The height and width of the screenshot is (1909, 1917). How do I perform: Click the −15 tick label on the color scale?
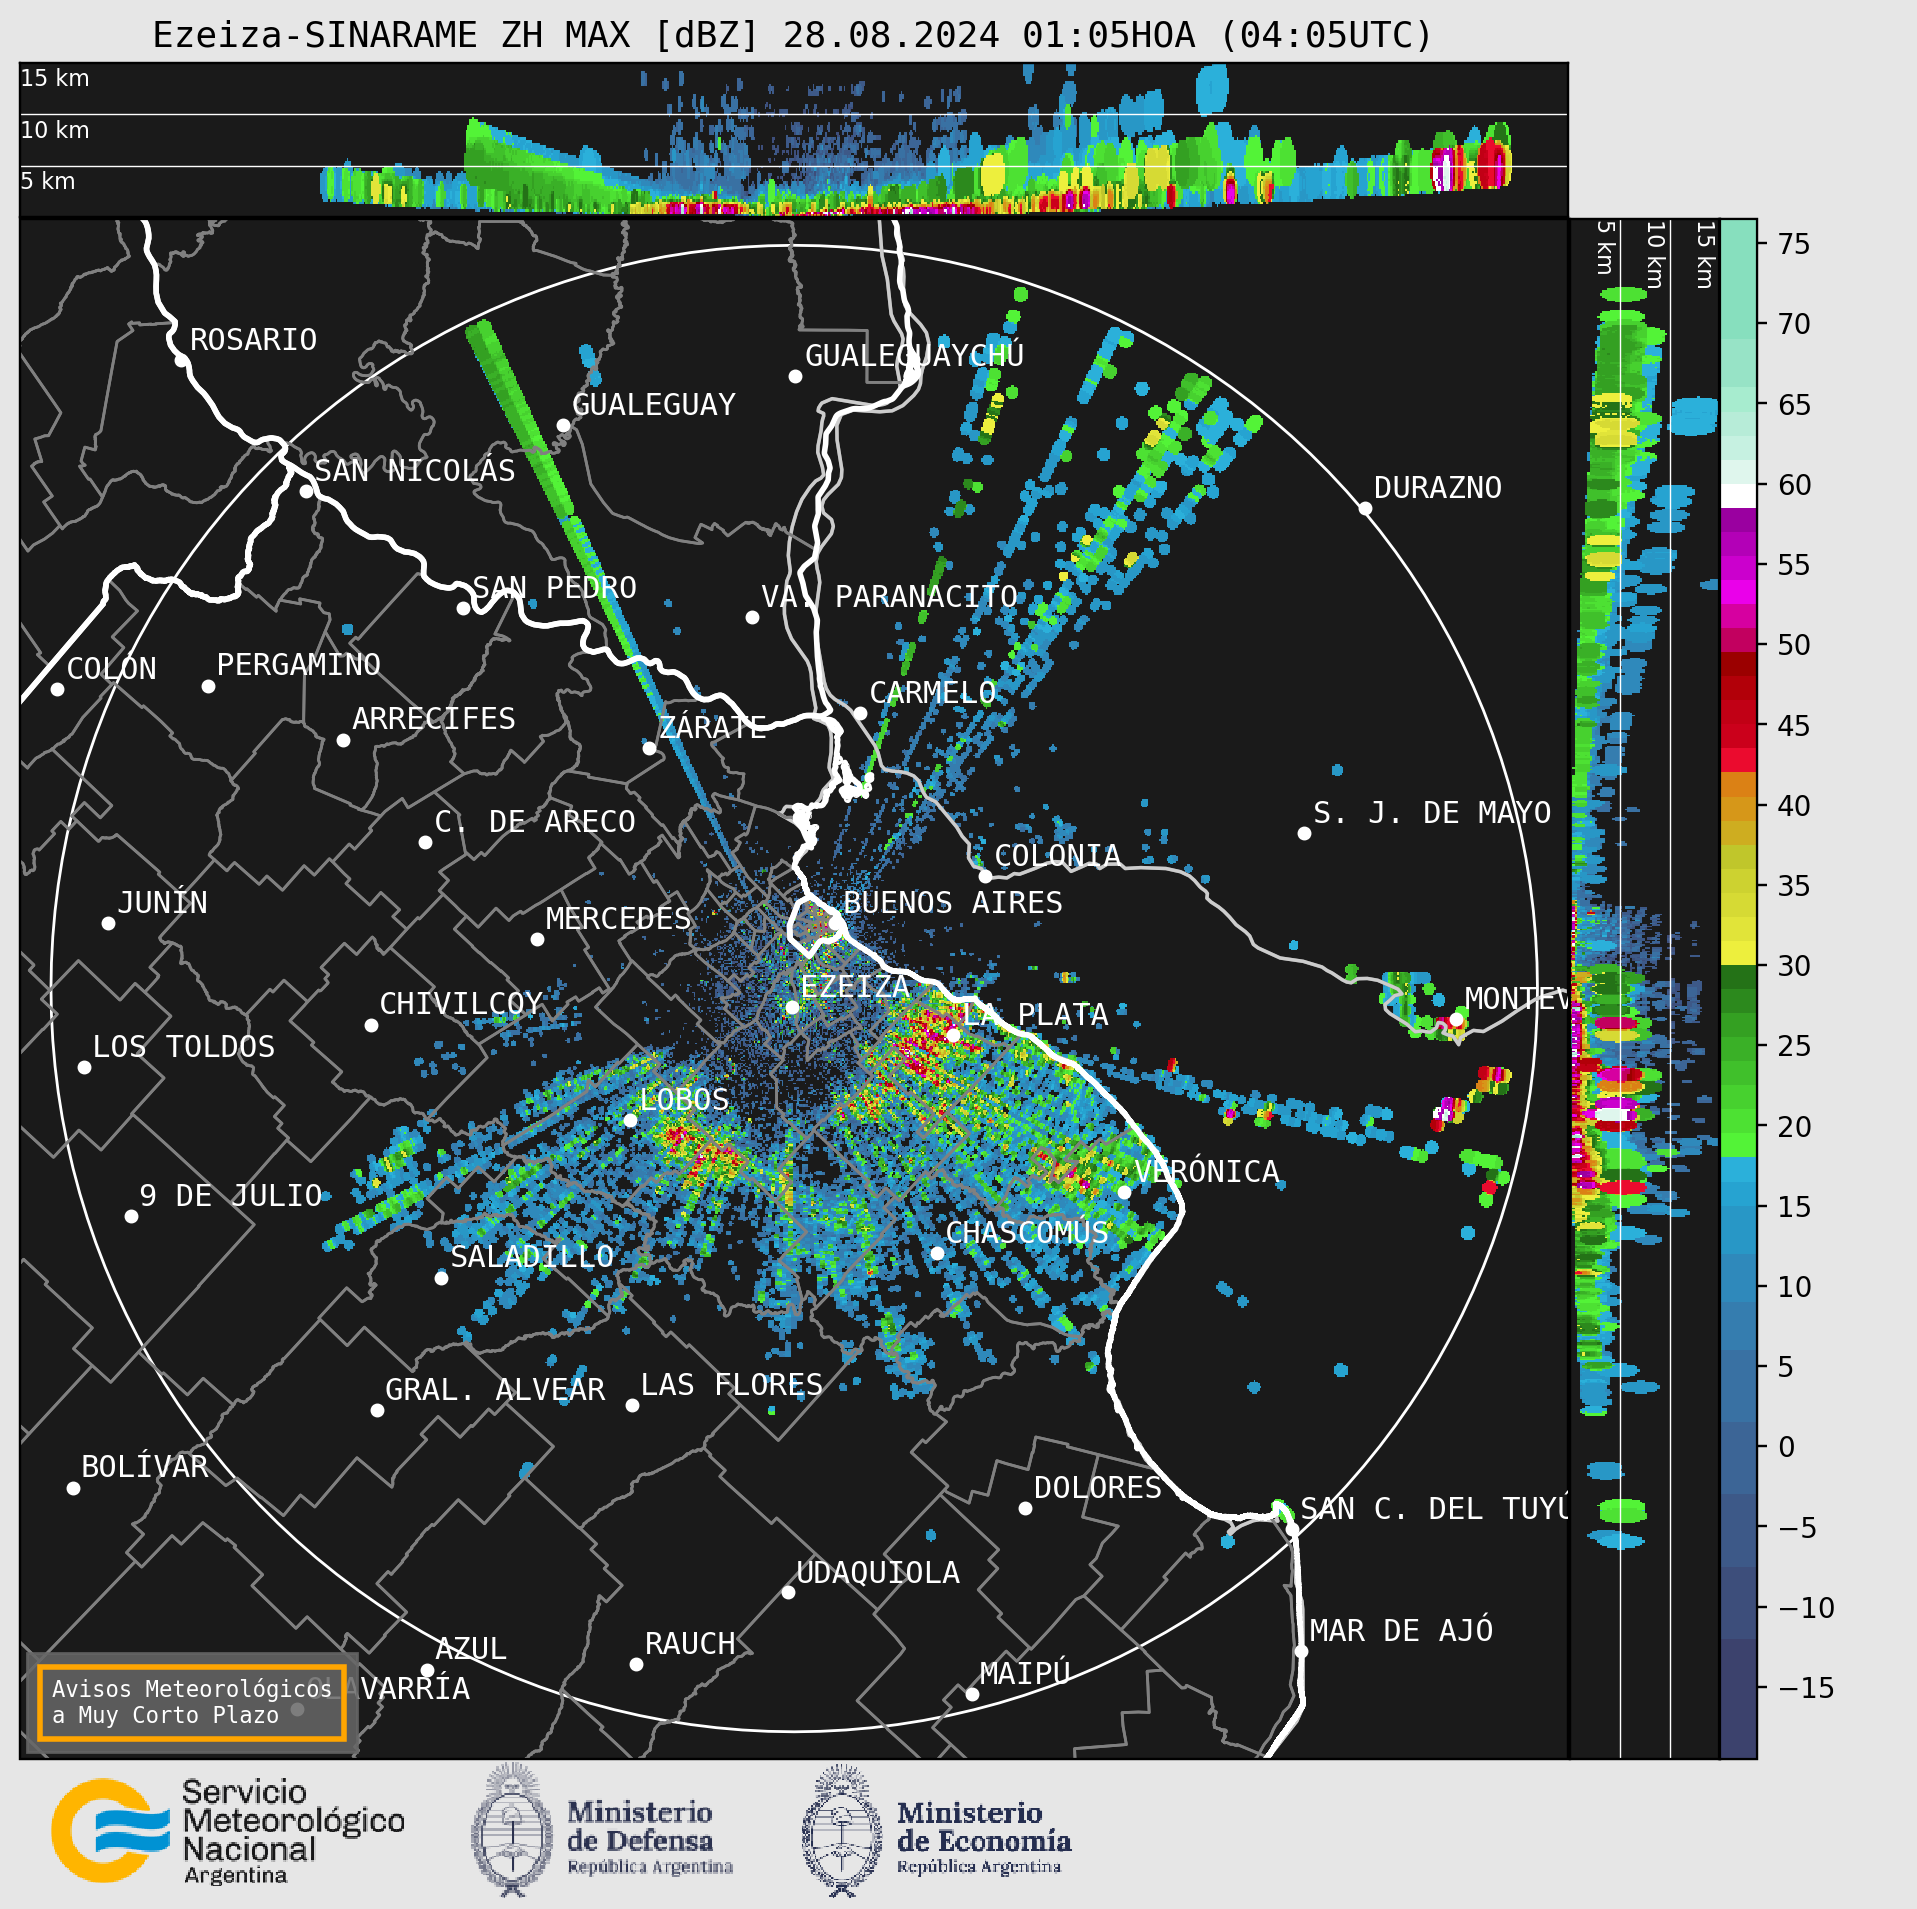[1806, 1688]
